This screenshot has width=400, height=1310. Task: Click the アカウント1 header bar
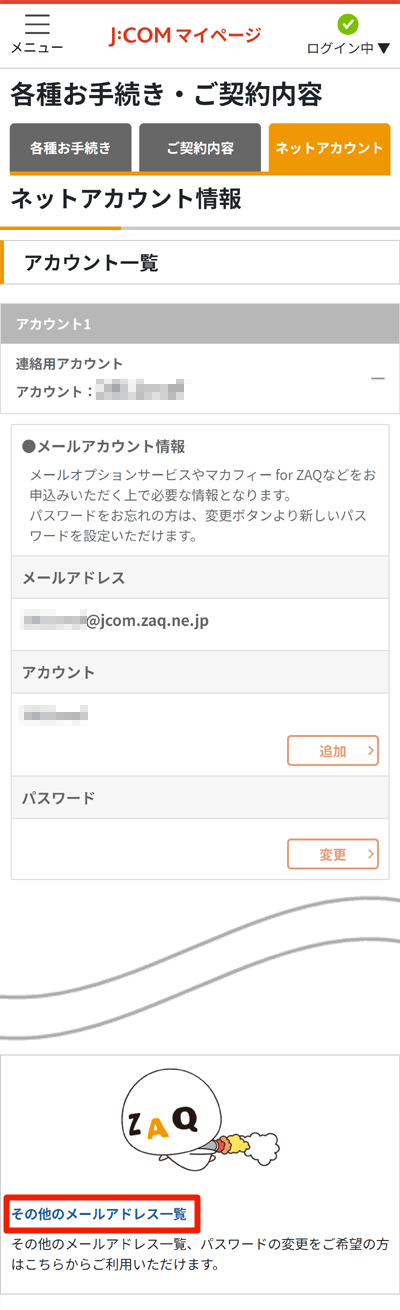(x=200, y=324)
